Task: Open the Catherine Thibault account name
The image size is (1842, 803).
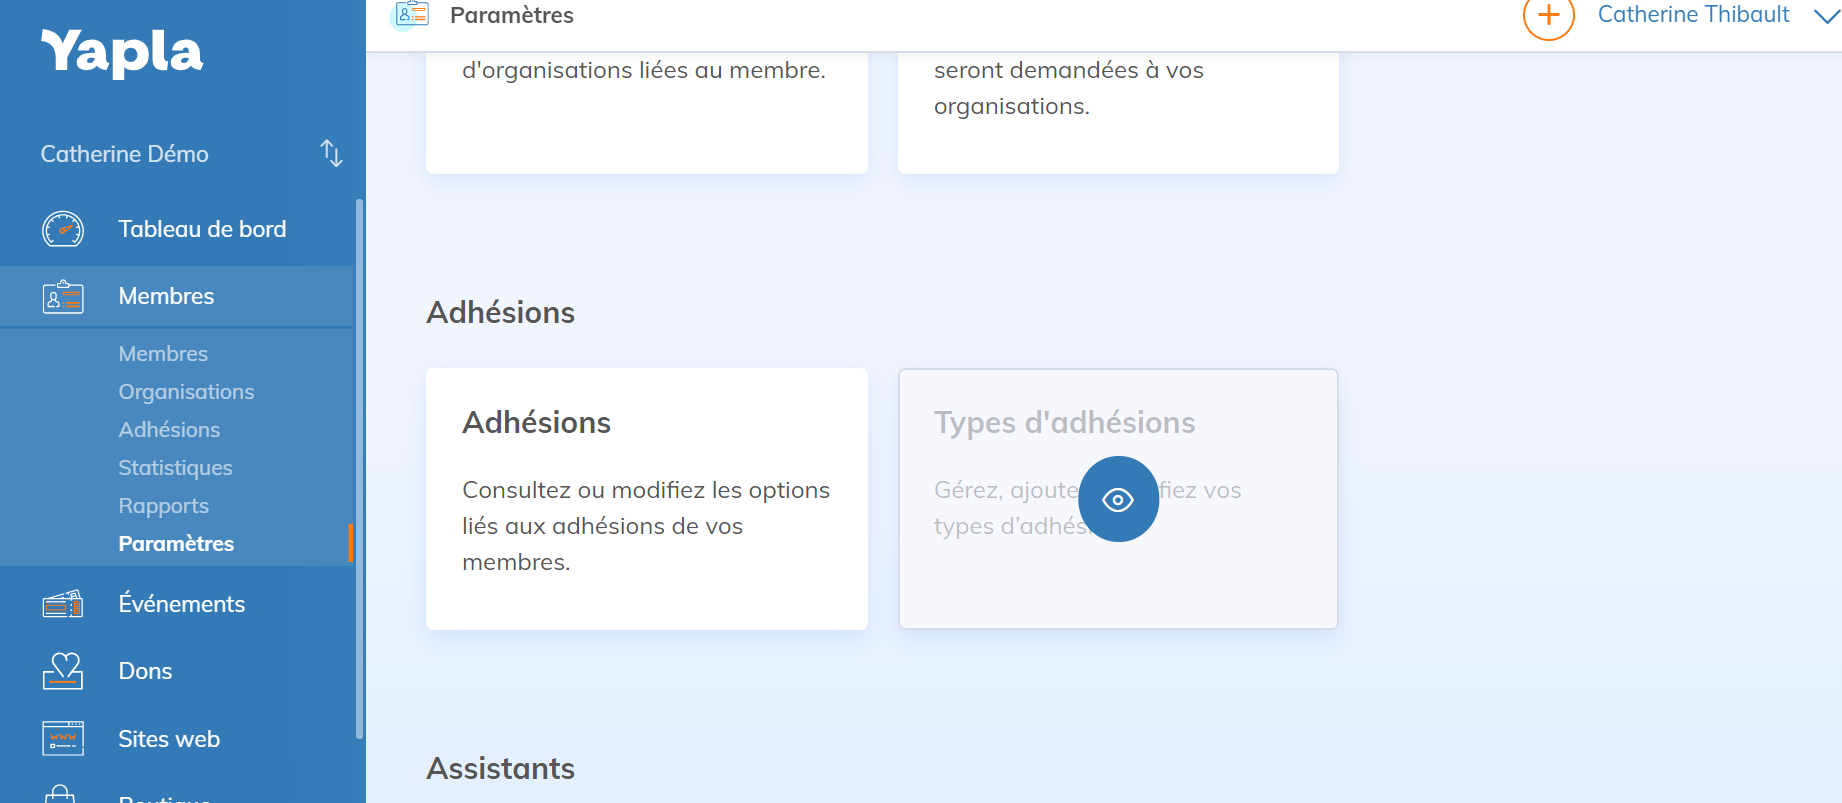Action: point(1693,15)
